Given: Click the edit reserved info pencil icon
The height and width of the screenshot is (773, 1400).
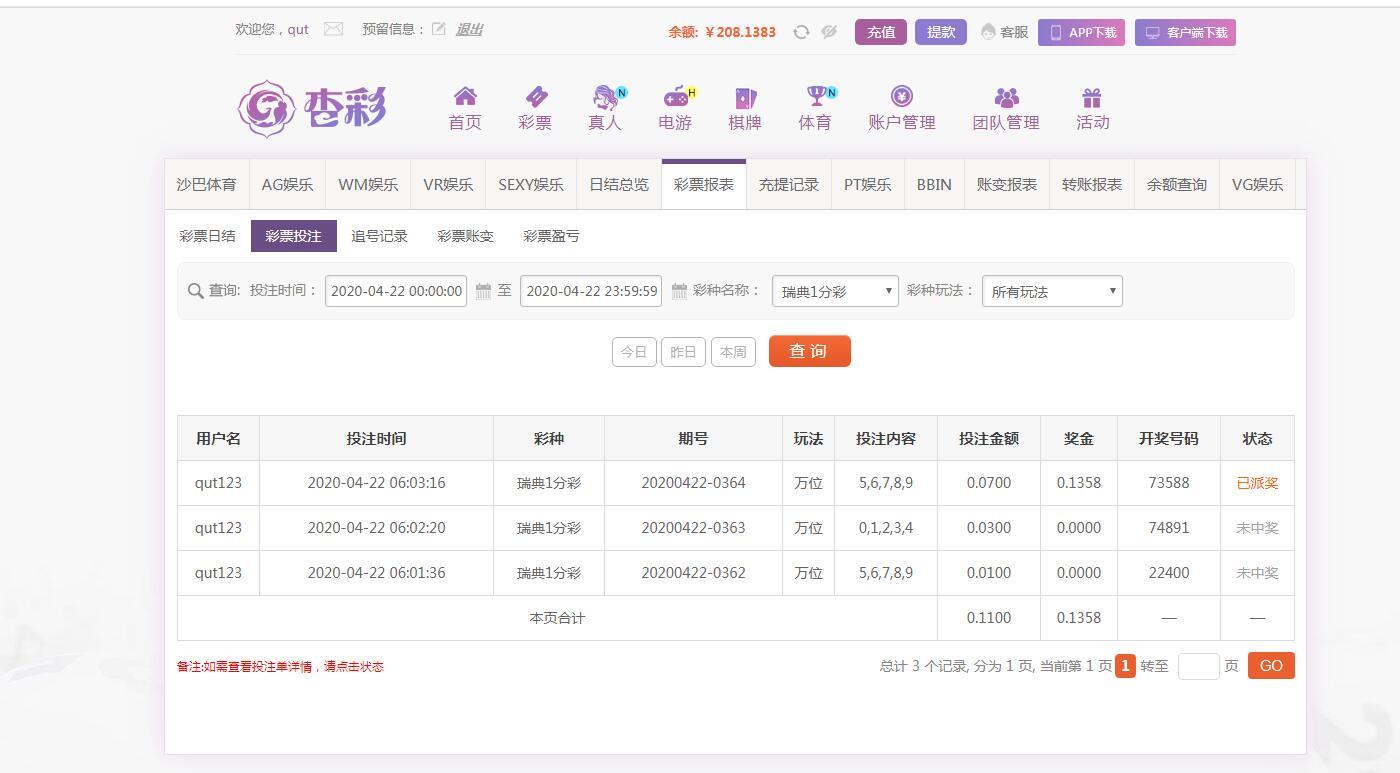Looking at the screenshot, I should pyautogui.click(x=438, y=29).
